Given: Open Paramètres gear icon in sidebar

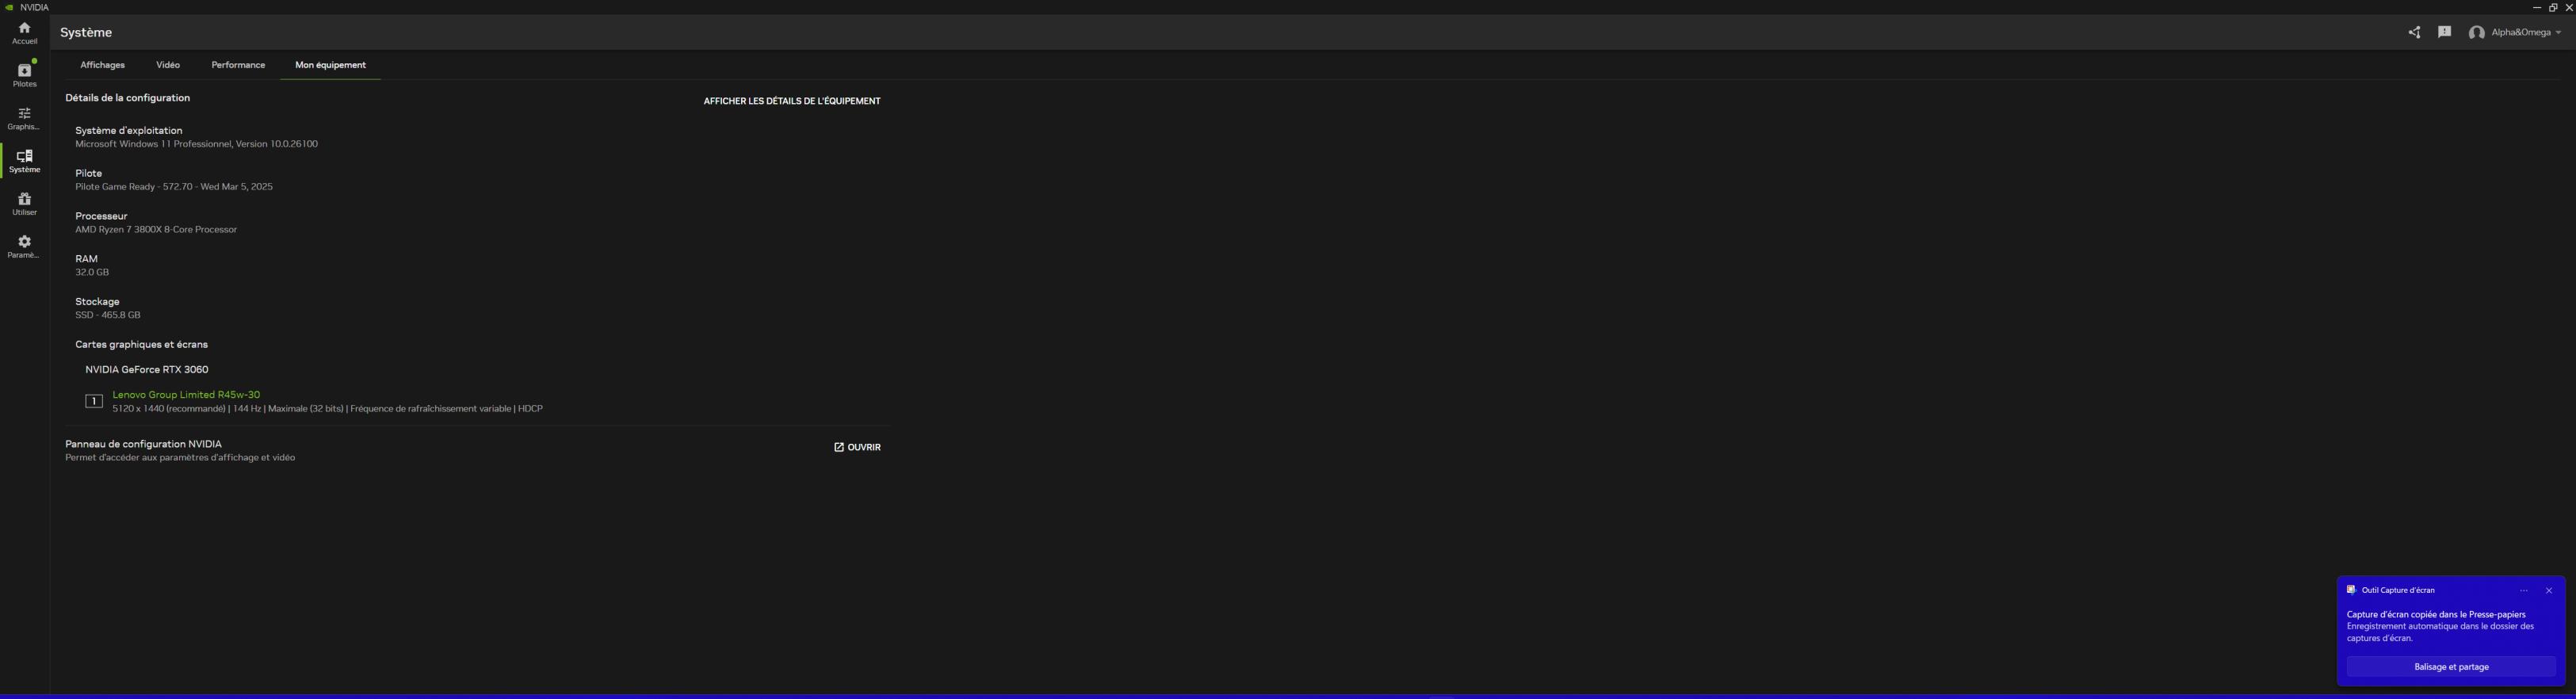Looking at the screenshot, I should (24, 247).
